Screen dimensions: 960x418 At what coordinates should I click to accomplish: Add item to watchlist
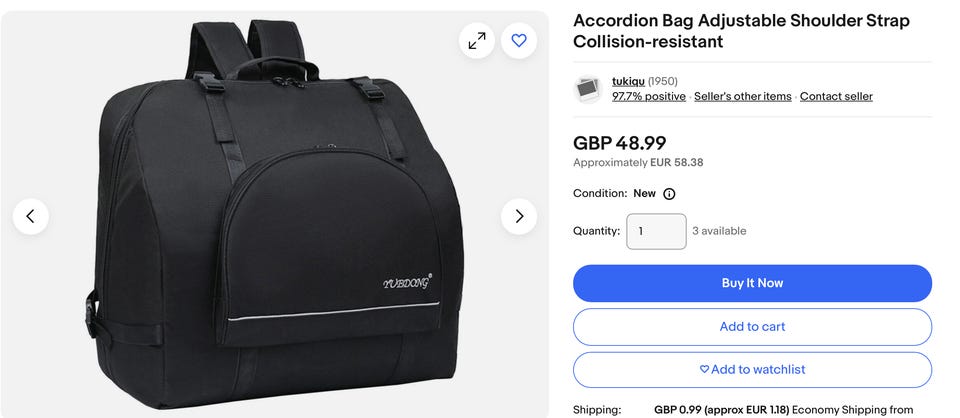click(752, 370)
